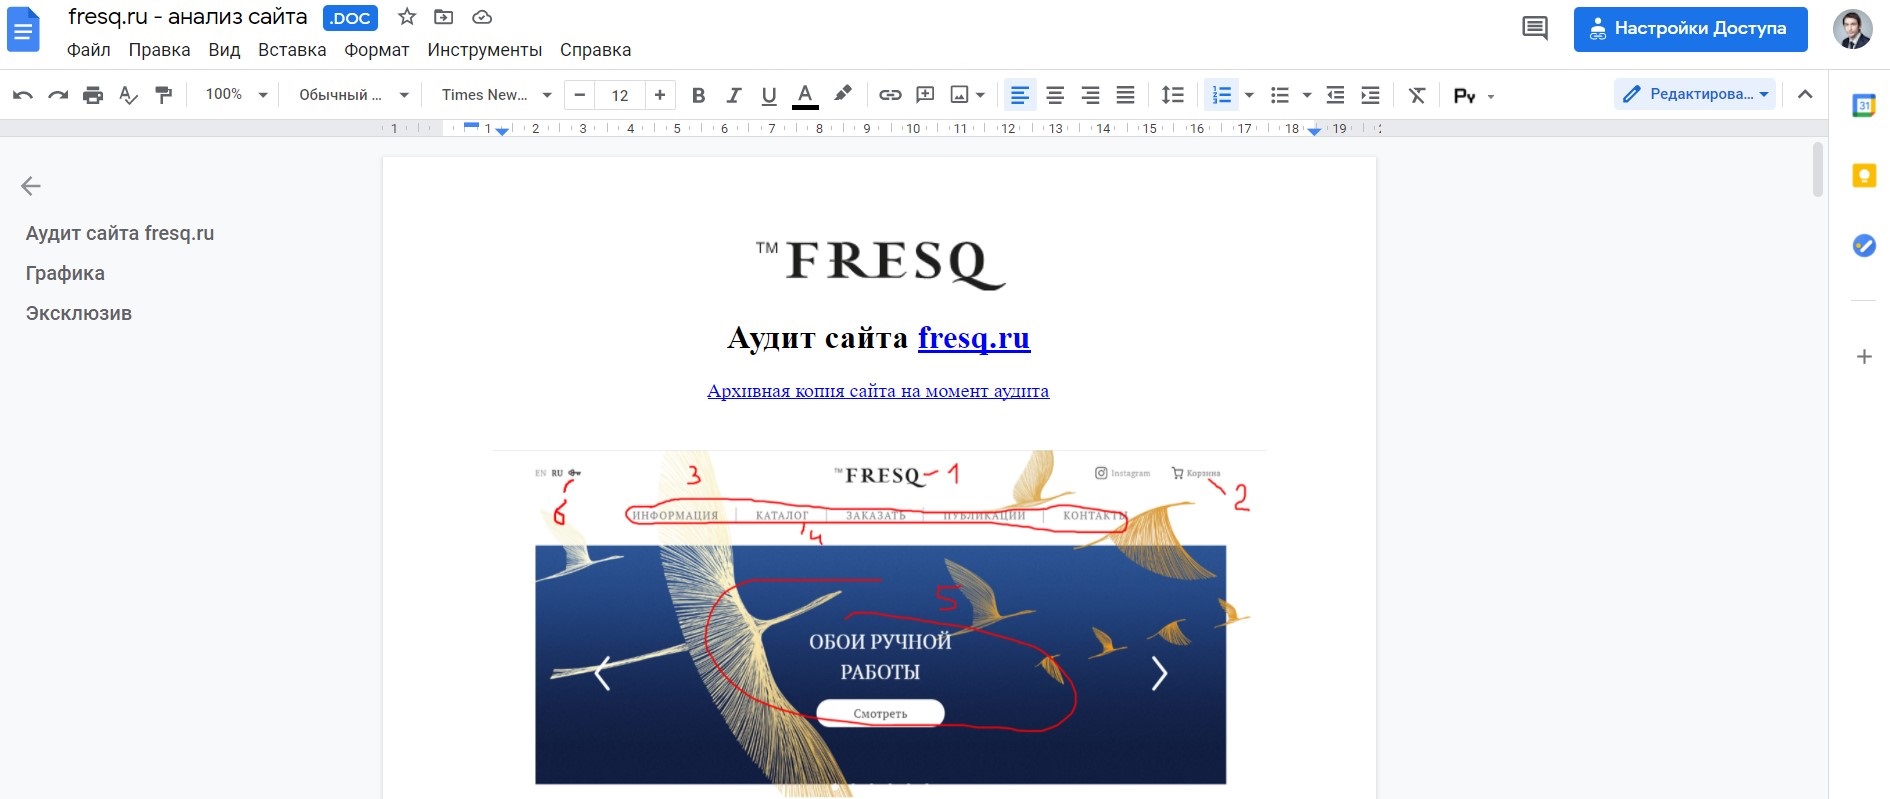Open the paragraph style Обычный dropdown
The width and height of the screenshot is (1890, 799).
354,95
